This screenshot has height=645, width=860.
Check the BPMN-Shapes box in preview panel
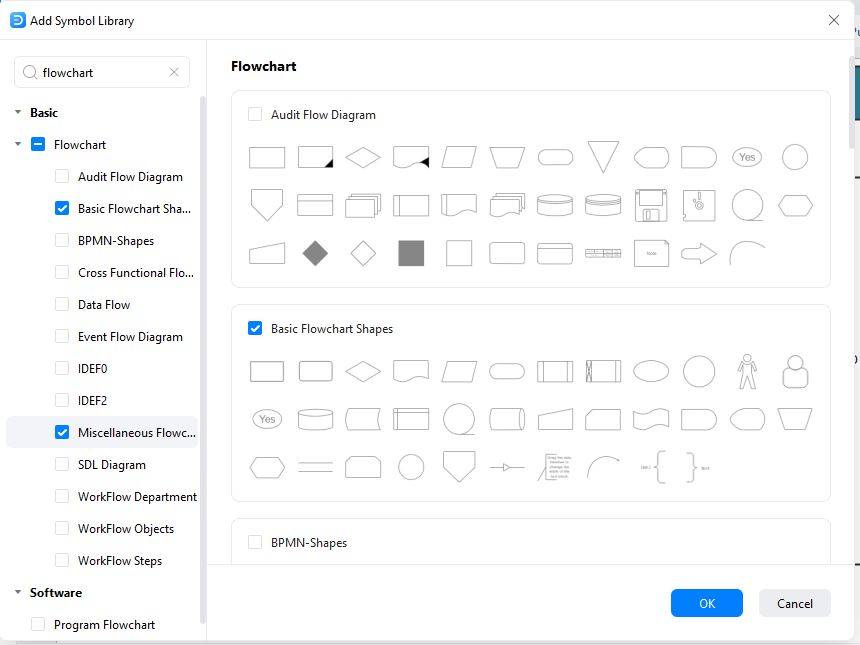255,543
